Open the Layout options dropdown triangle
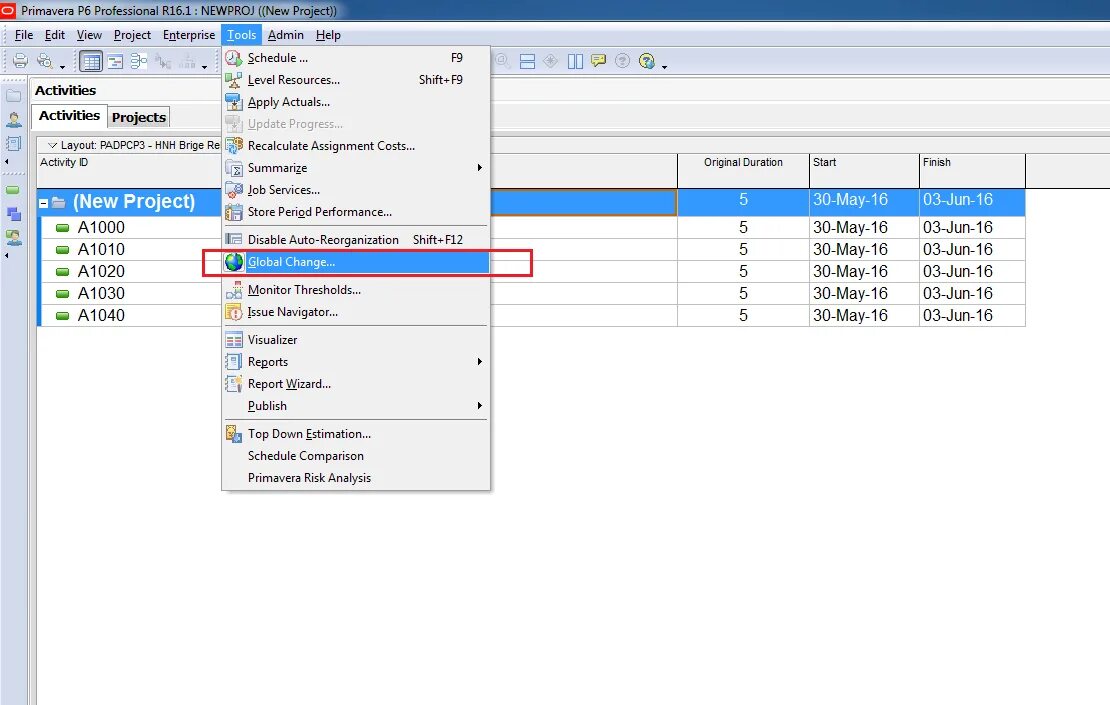Viewport: 1110px width, 705px height. tap(52, 145)
